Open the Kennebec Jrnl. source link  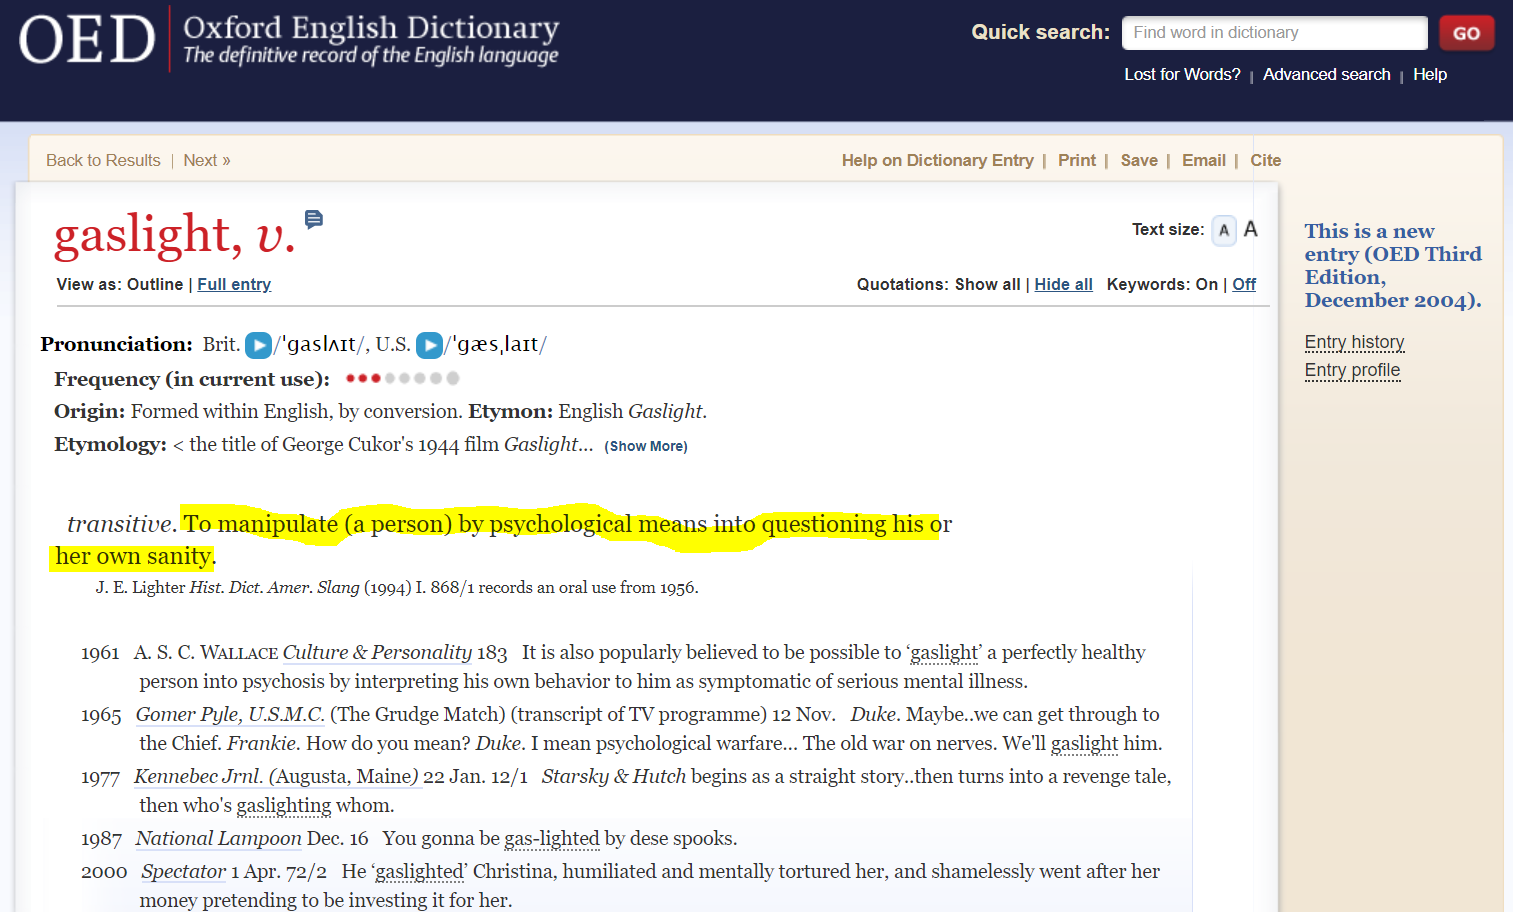(x=276, y=777)
